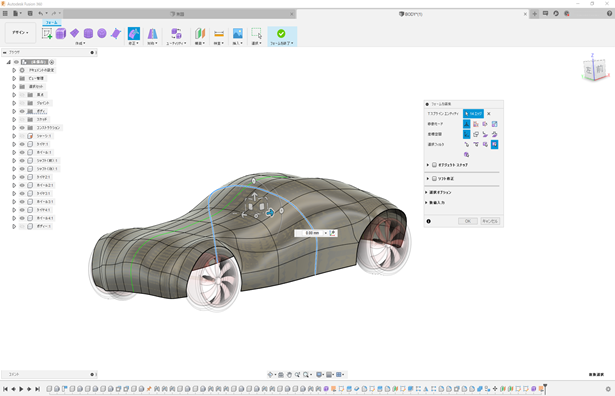615x396 pixels.
Task: Choose Translation transform mode icon
Action: tap(476, 124)
